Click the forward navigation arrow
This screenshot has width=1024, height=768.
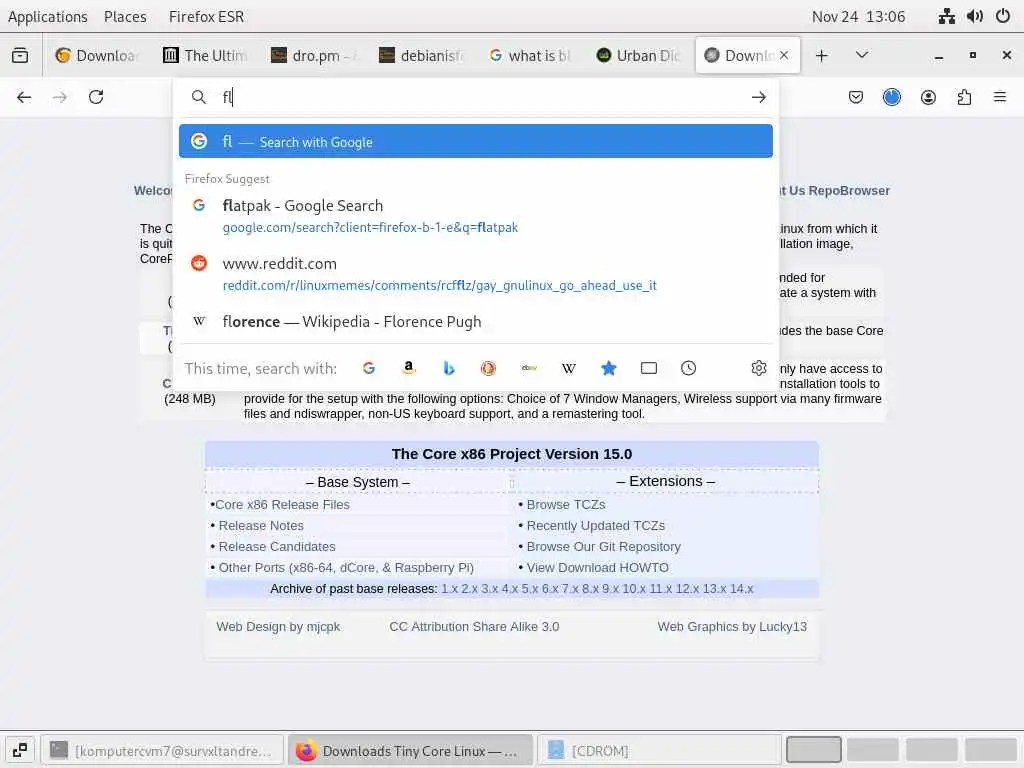point(59,97)
